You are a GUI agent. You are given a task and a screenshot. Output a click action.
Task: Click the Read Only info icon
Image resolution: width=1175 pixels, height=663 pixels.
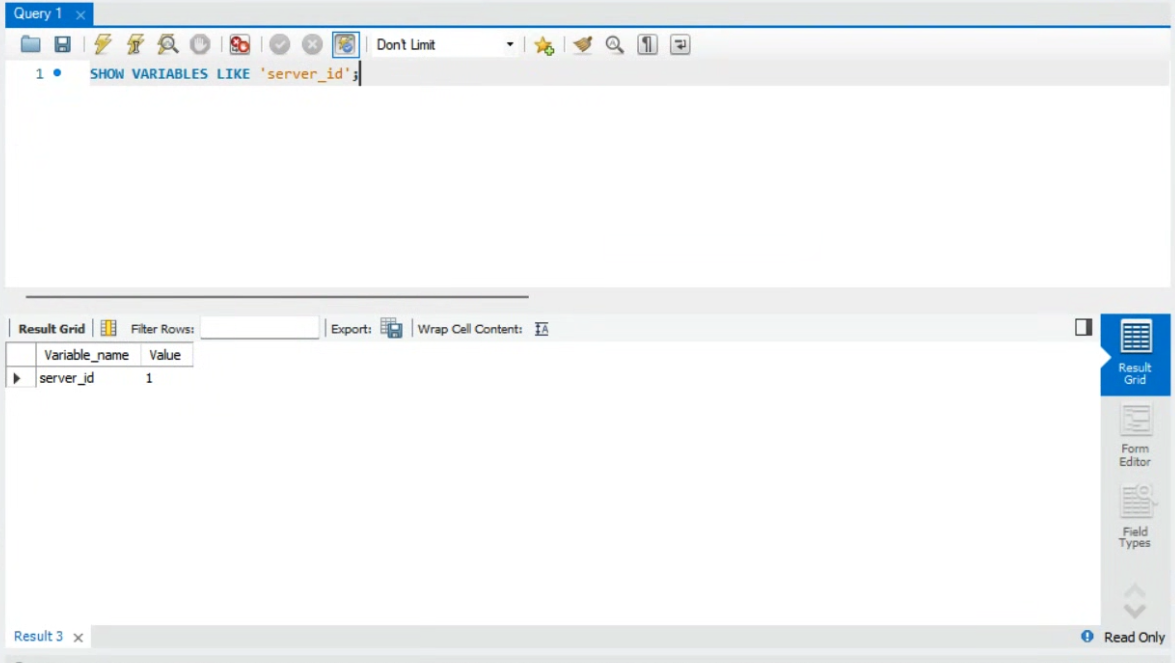[1087, 636]
